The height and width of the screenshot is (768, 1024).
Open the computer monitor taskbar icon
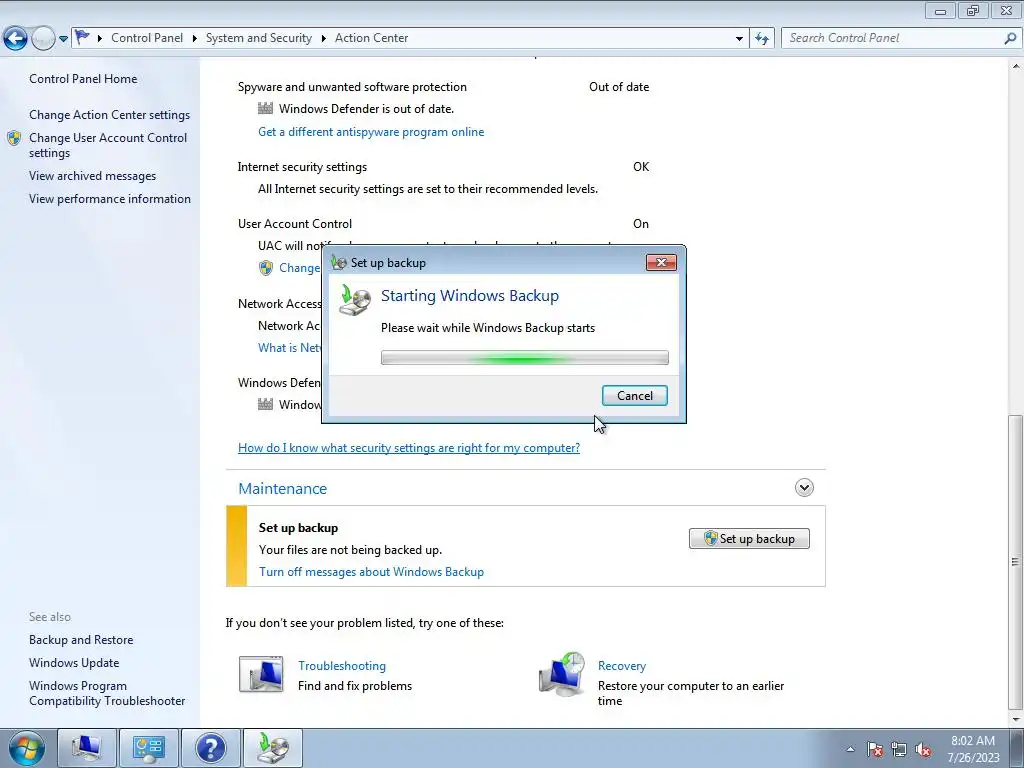(x=86, y=748)
